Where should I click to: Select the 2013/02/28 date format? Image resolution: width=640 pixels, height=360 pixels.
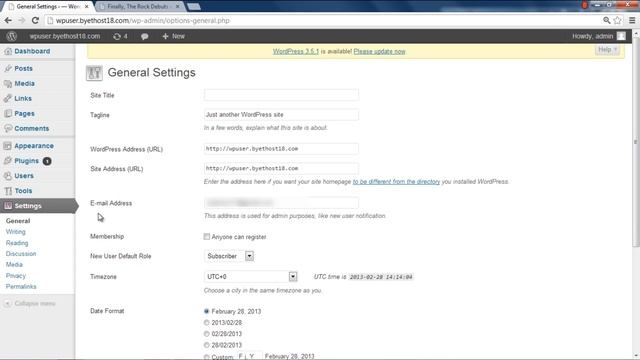coord(207,323)
